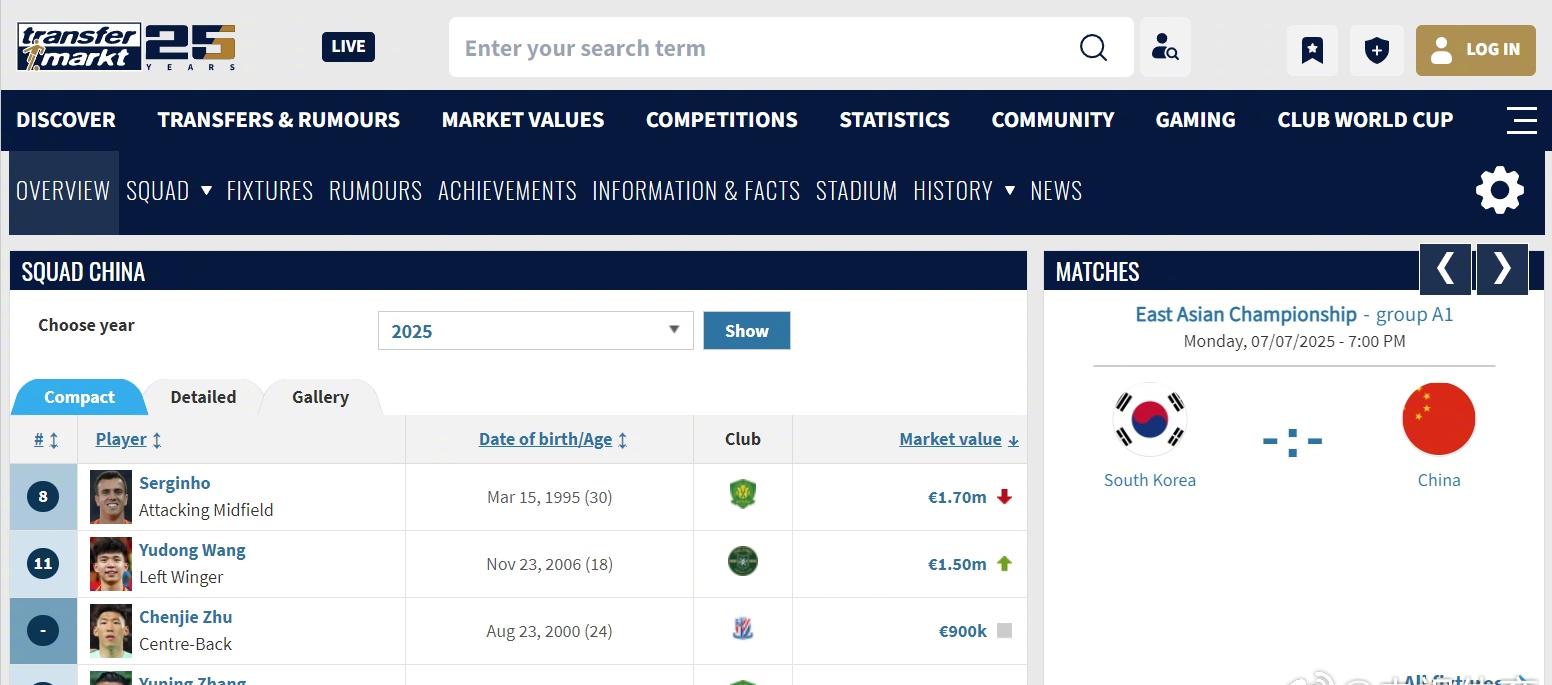Image resolution: width=1552 pixels, height=685 pixels.
Task: Open the CLUB WORLD CUP menu
Action: [x=1365, y=120]
